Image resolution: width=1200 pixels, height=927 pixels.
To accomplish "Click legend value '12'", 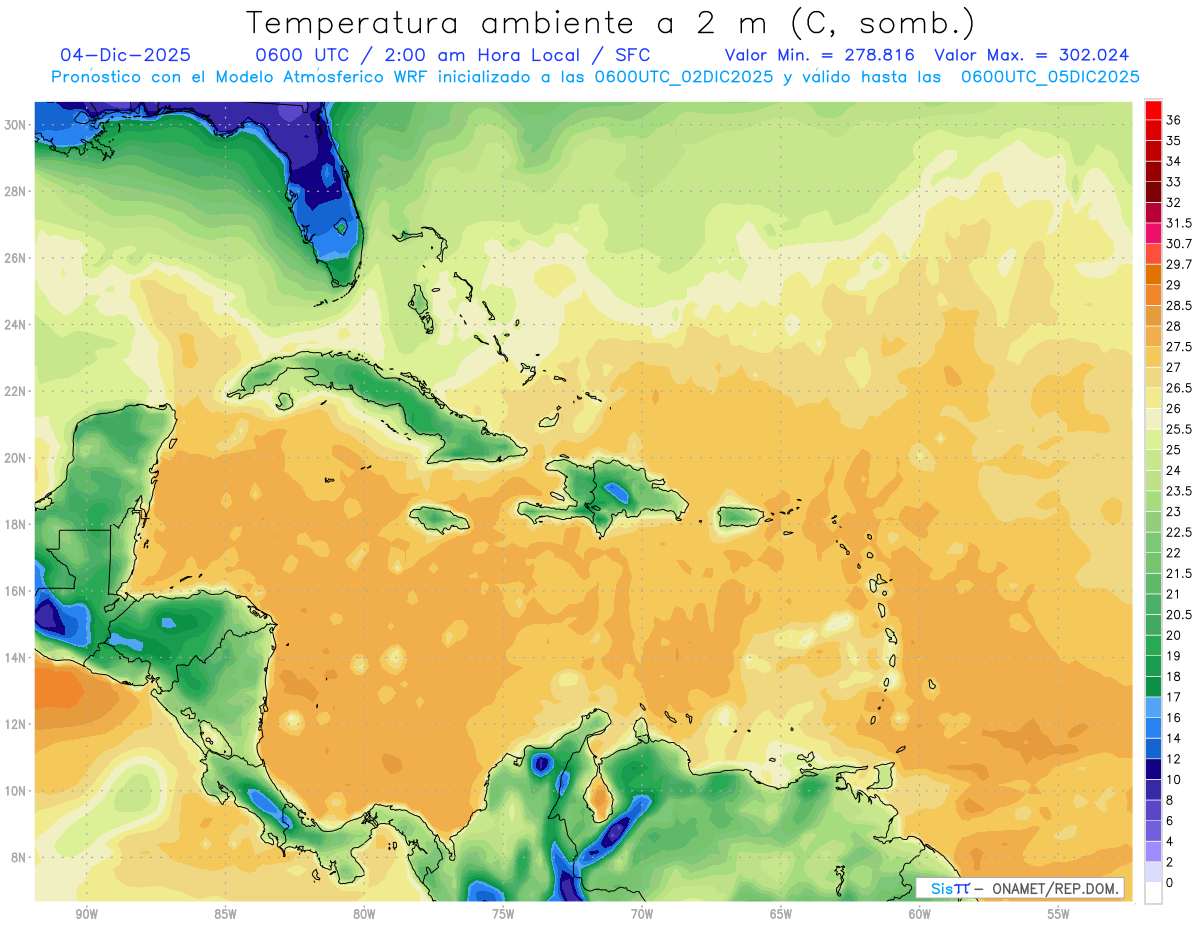I will tap(1174, 759).
